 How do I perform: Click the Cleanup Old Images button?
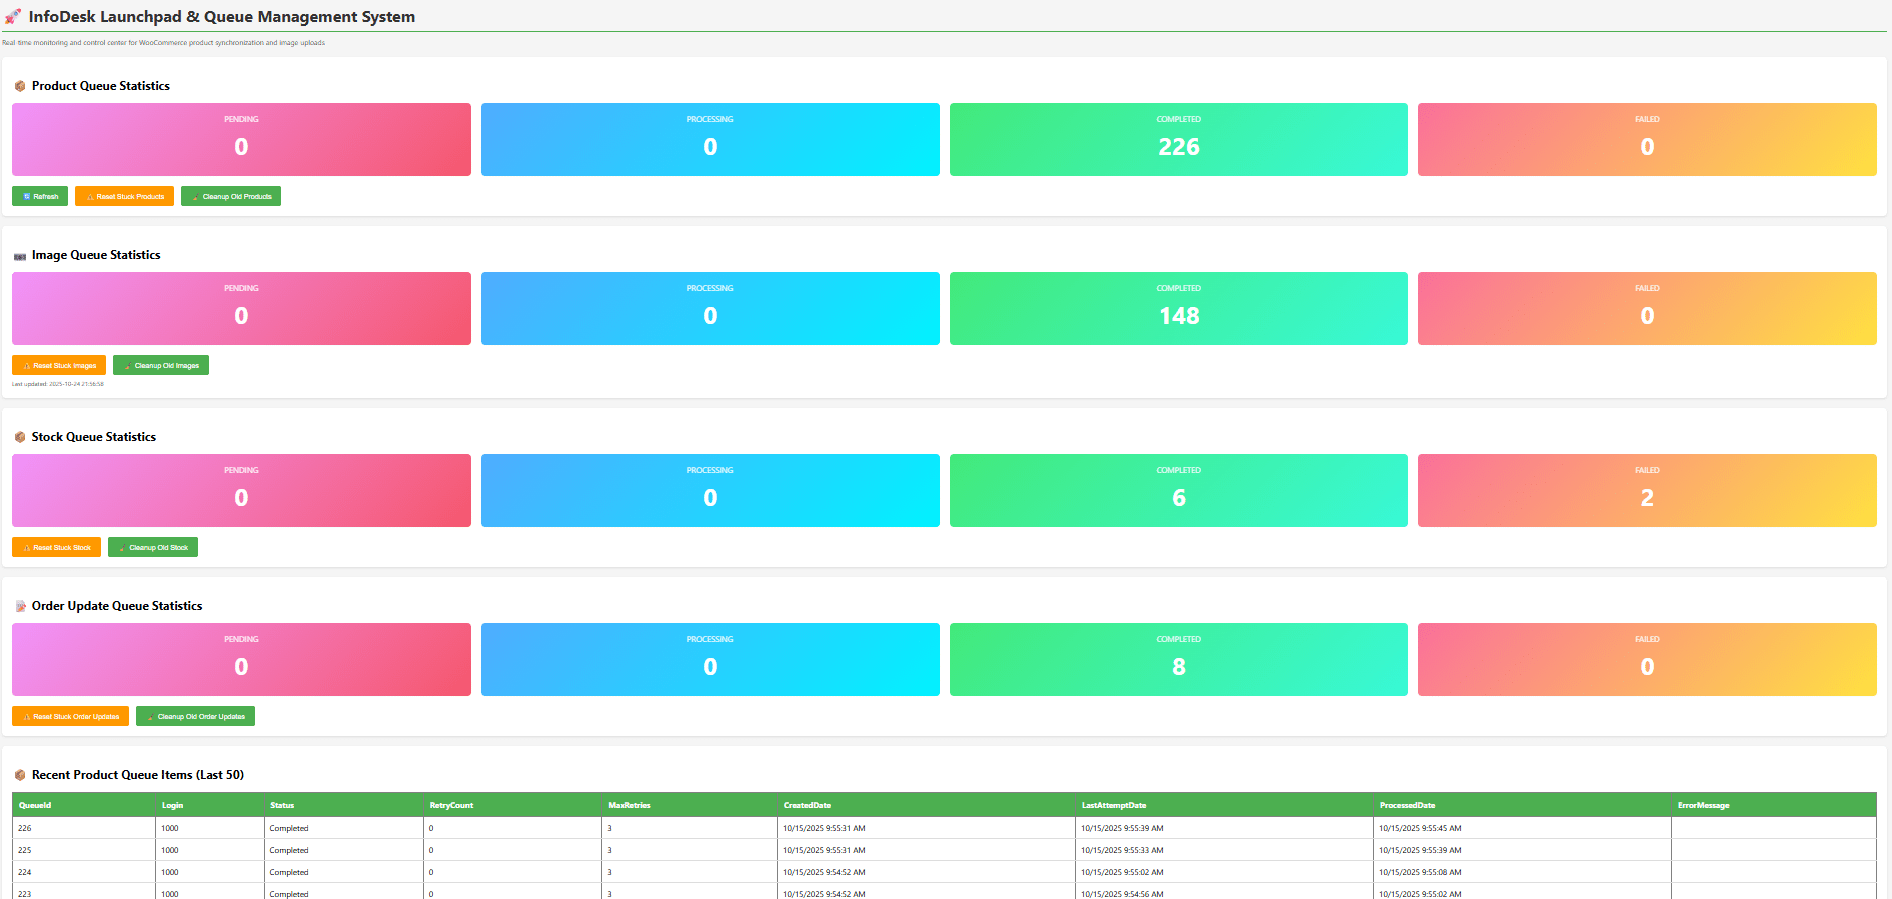161,365
